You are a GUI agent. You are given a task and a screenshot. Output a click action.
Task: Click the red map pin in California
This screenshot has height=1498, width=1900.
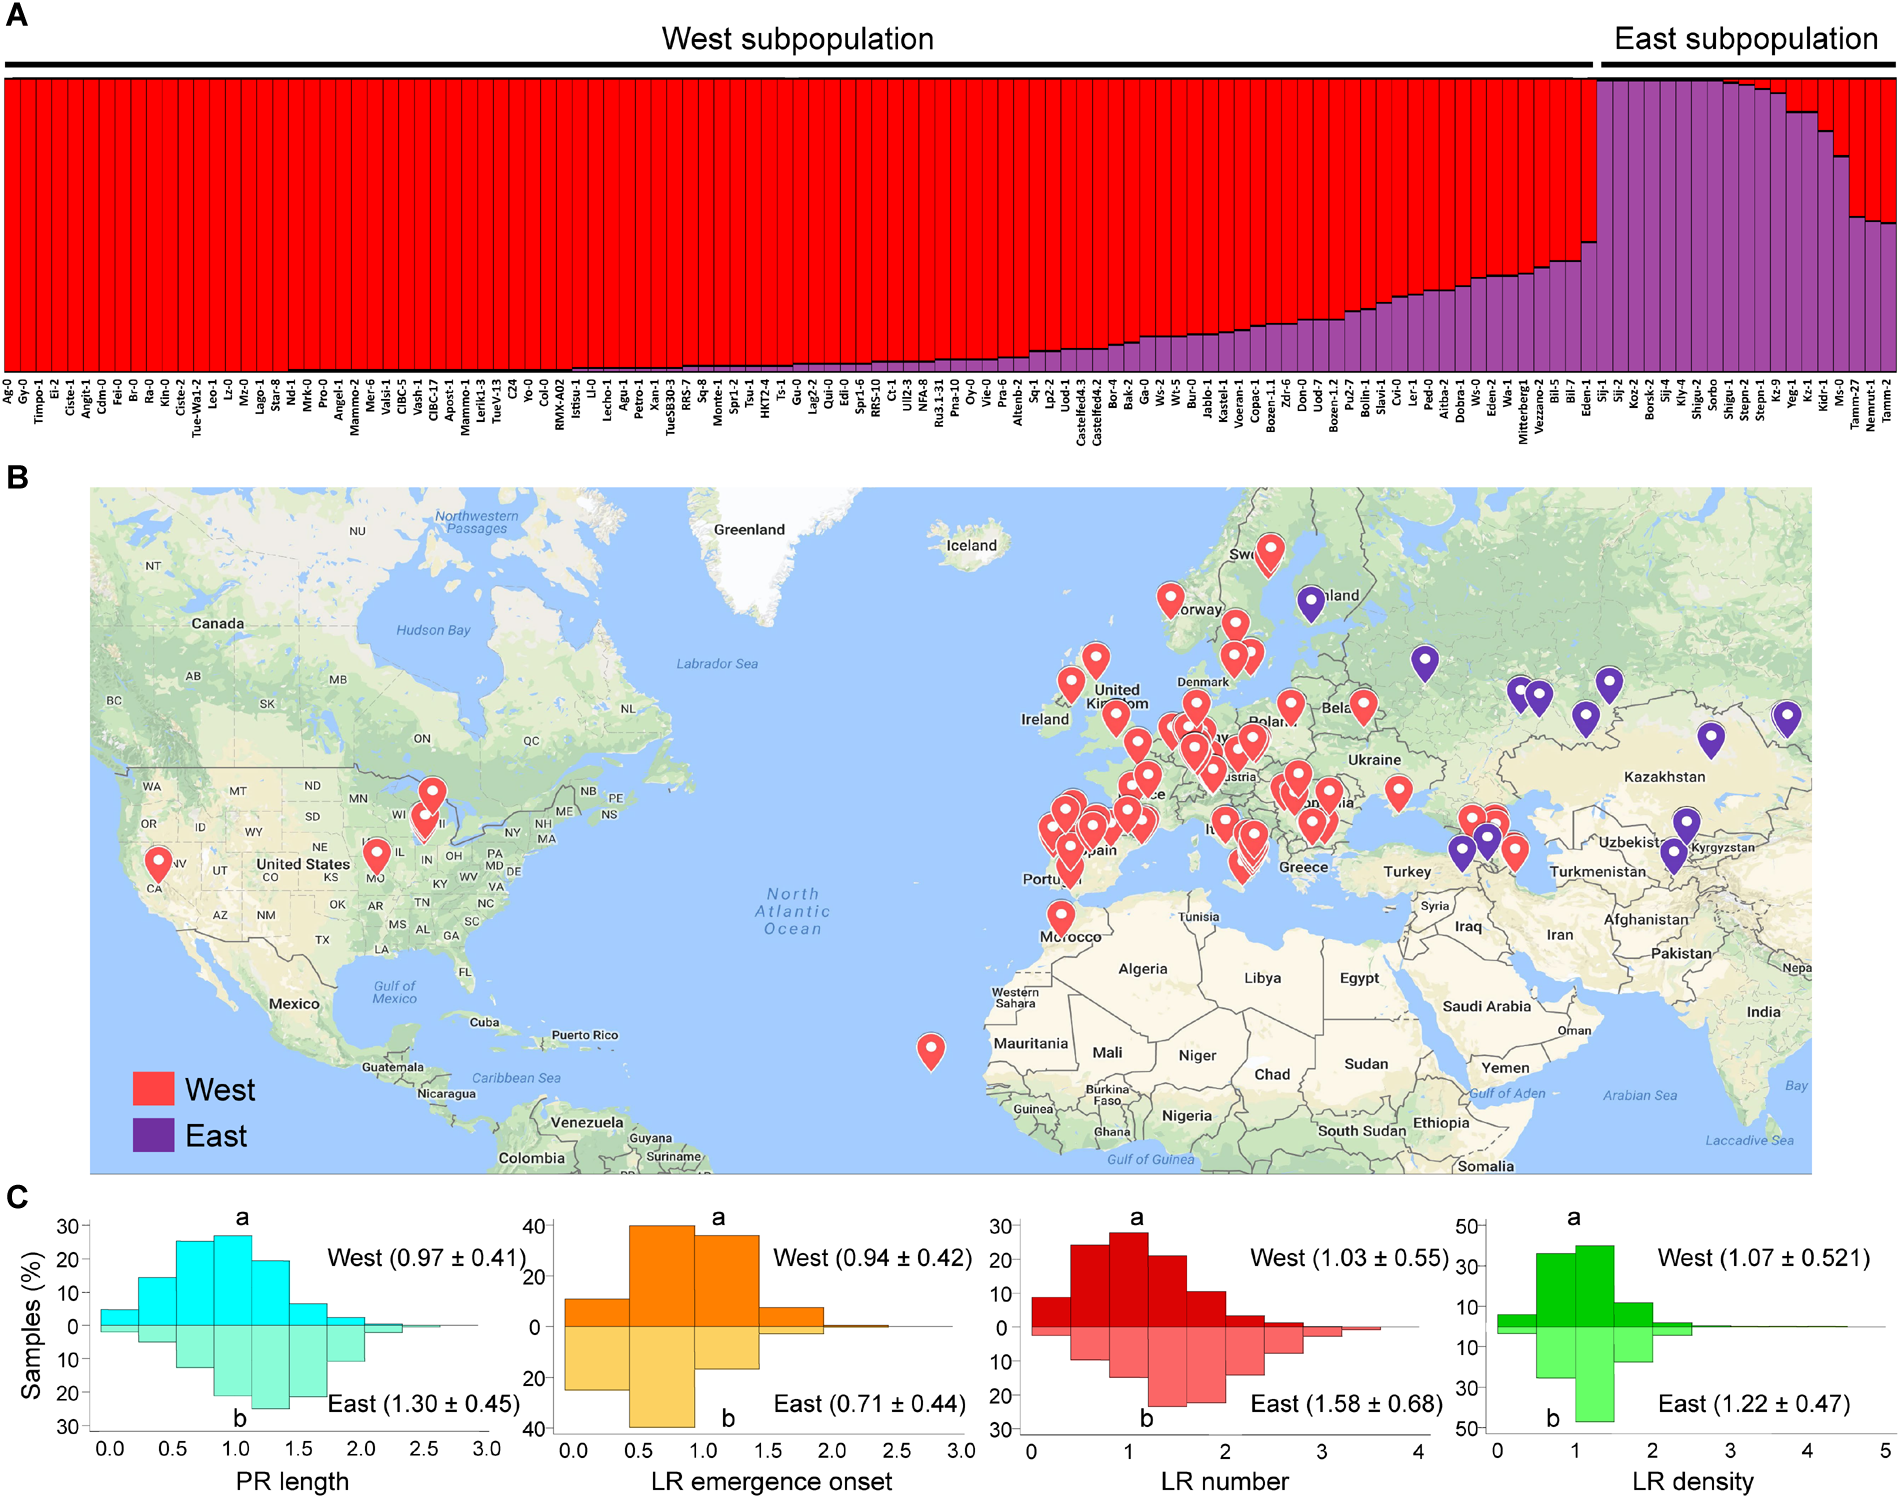point(158,862)
